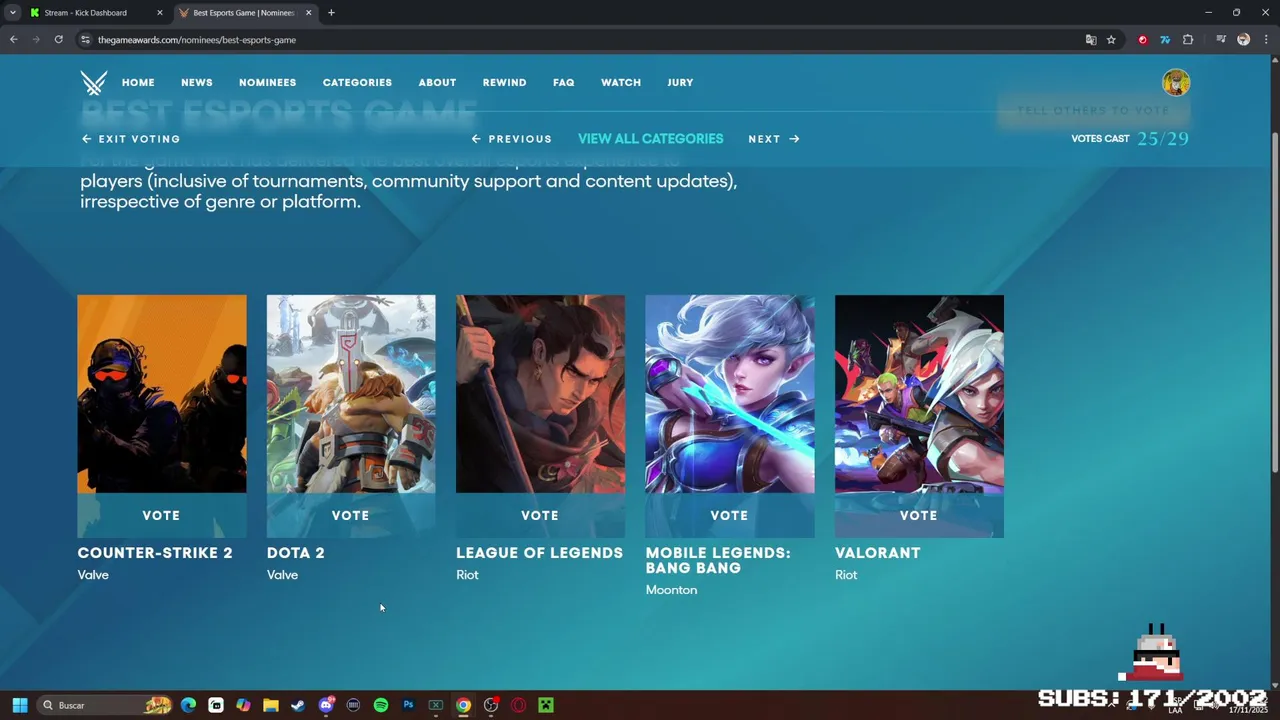Open Photoshop from the taskbar
Viewport: 1280px width, 720px height.
click(x=408, y=705)
